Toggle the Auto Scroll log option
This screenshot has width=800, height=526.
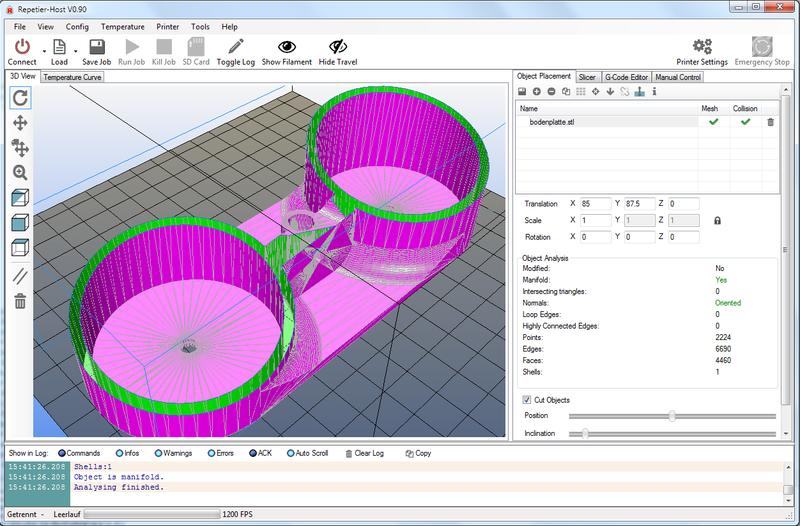(291, 453)
